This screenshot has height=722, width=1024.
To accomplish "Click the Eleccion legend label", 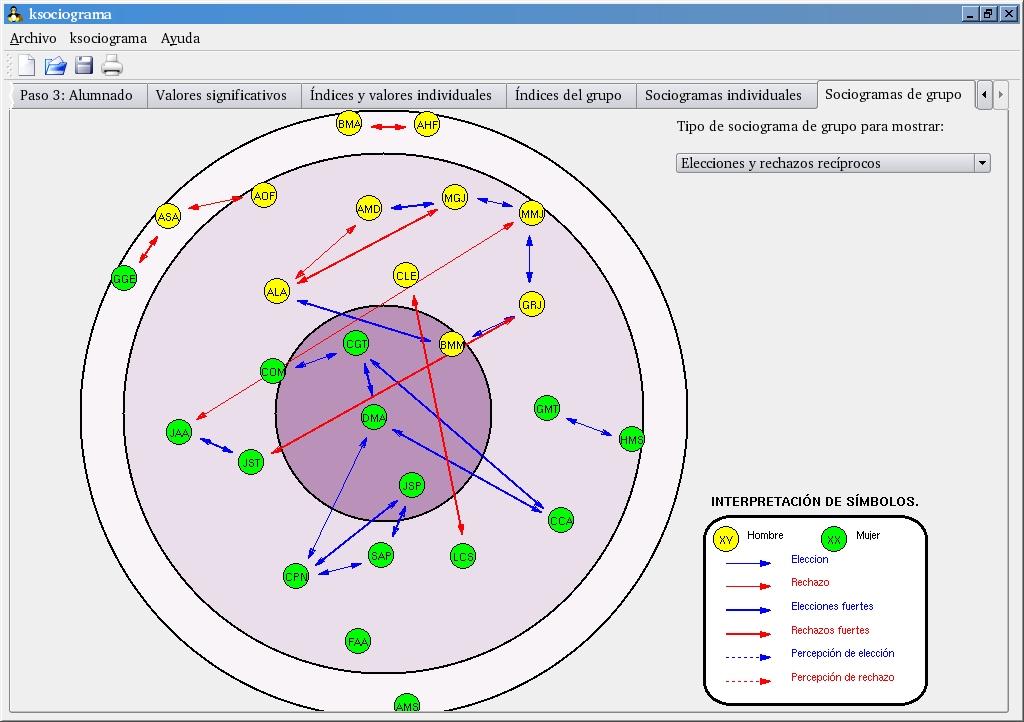I will 810,559.
